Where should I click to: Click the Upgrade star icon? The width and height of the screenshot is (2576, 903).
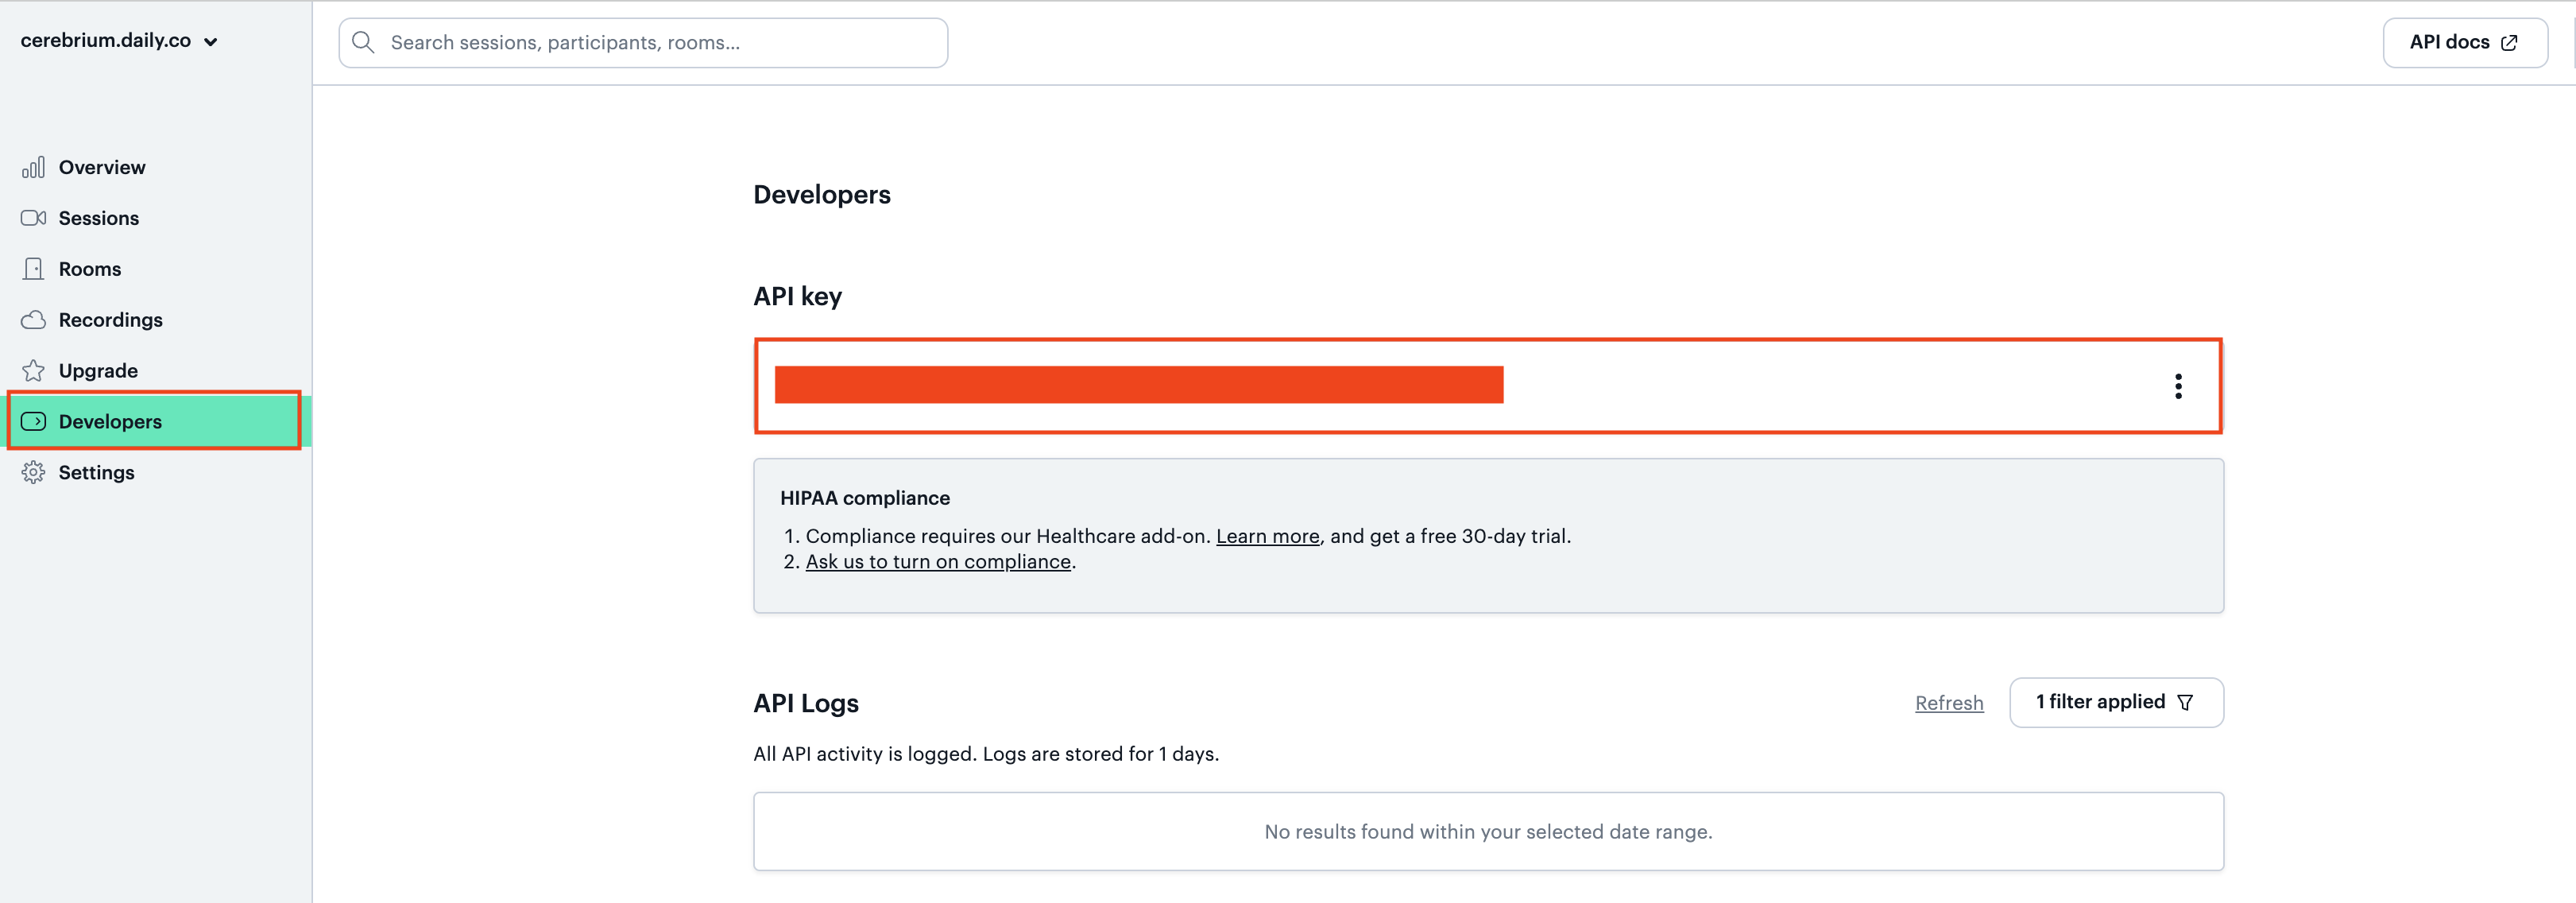(x=33, y=371)
